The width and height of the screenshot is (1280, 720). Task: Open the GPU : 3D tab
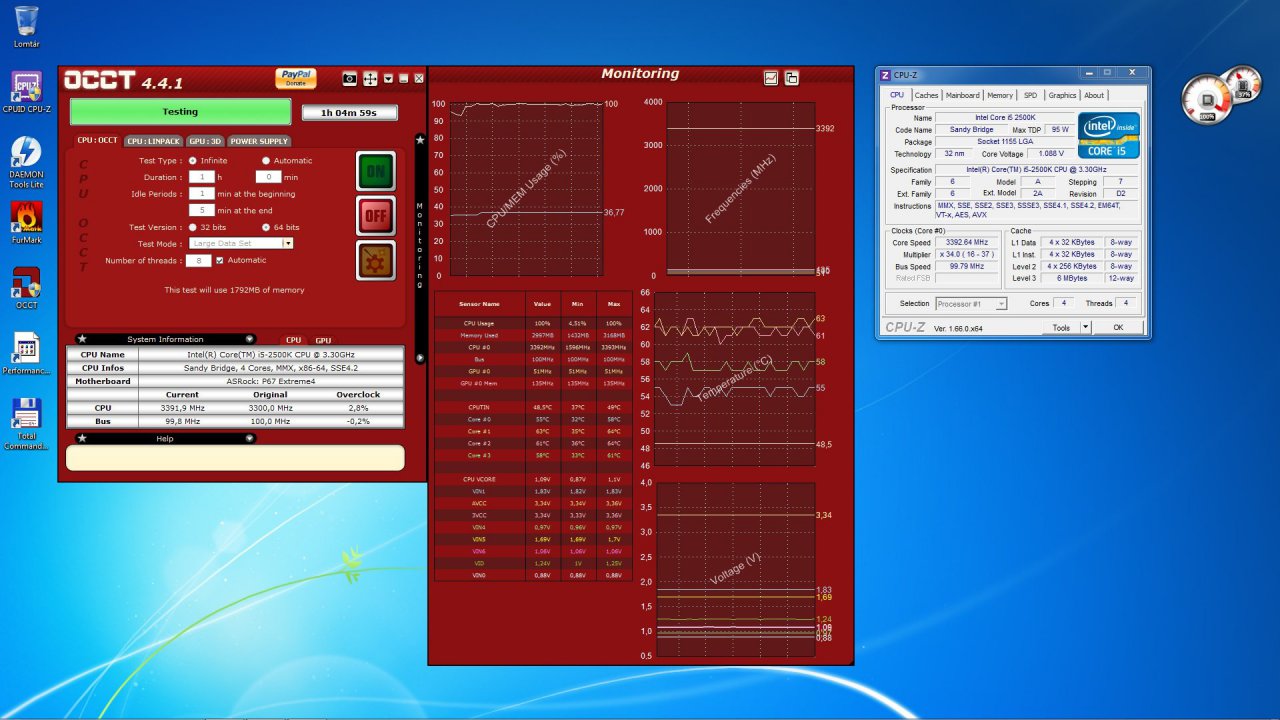pyautogui.click(x=205, y=141)
